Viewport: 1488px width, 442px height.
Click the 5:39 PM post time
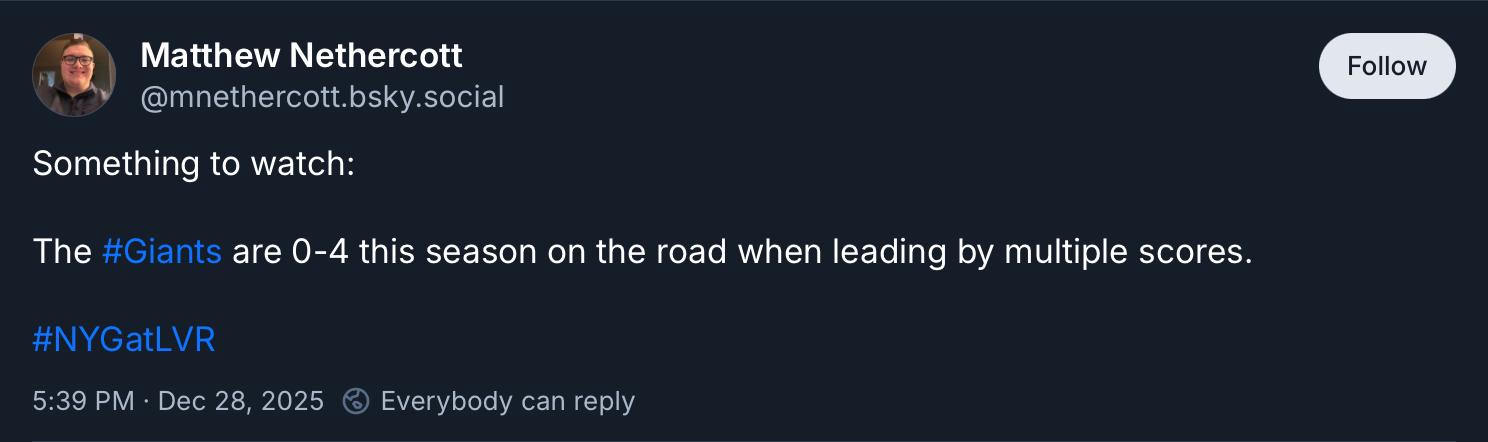point(83,401)
